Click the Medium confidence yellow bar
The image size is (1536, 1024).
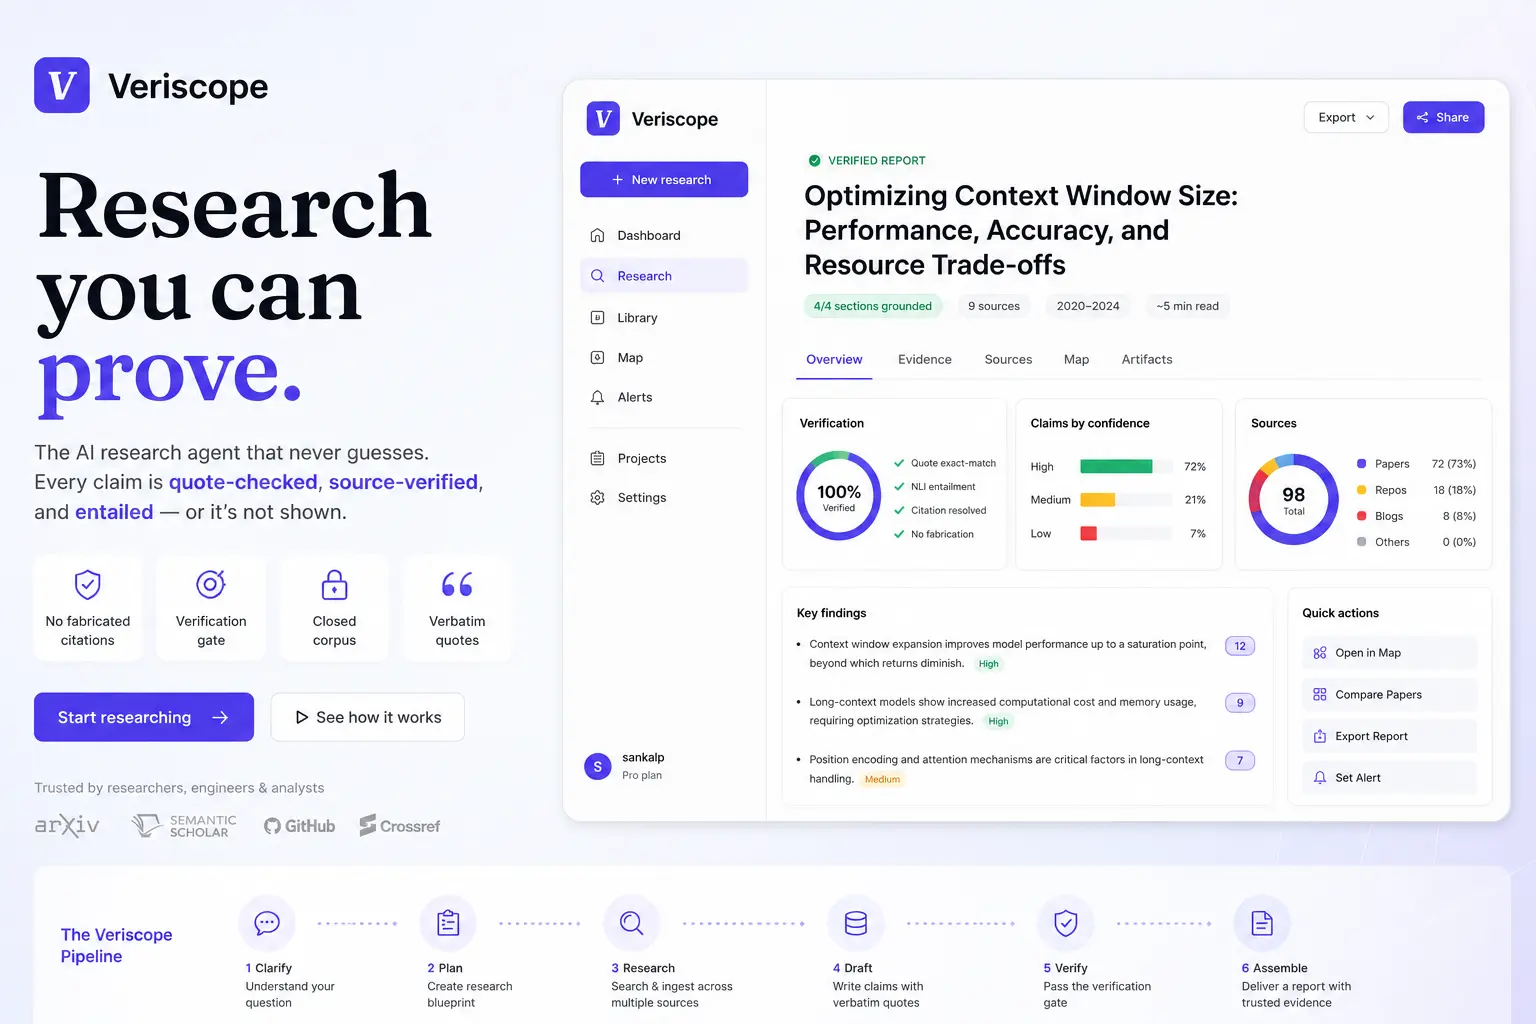click(1097, 500)
